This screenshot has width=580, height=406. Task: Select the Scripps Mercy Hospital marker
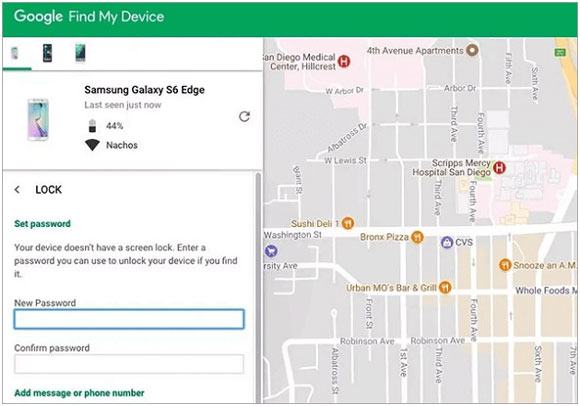pyautogui.click(x=499, y=168)
